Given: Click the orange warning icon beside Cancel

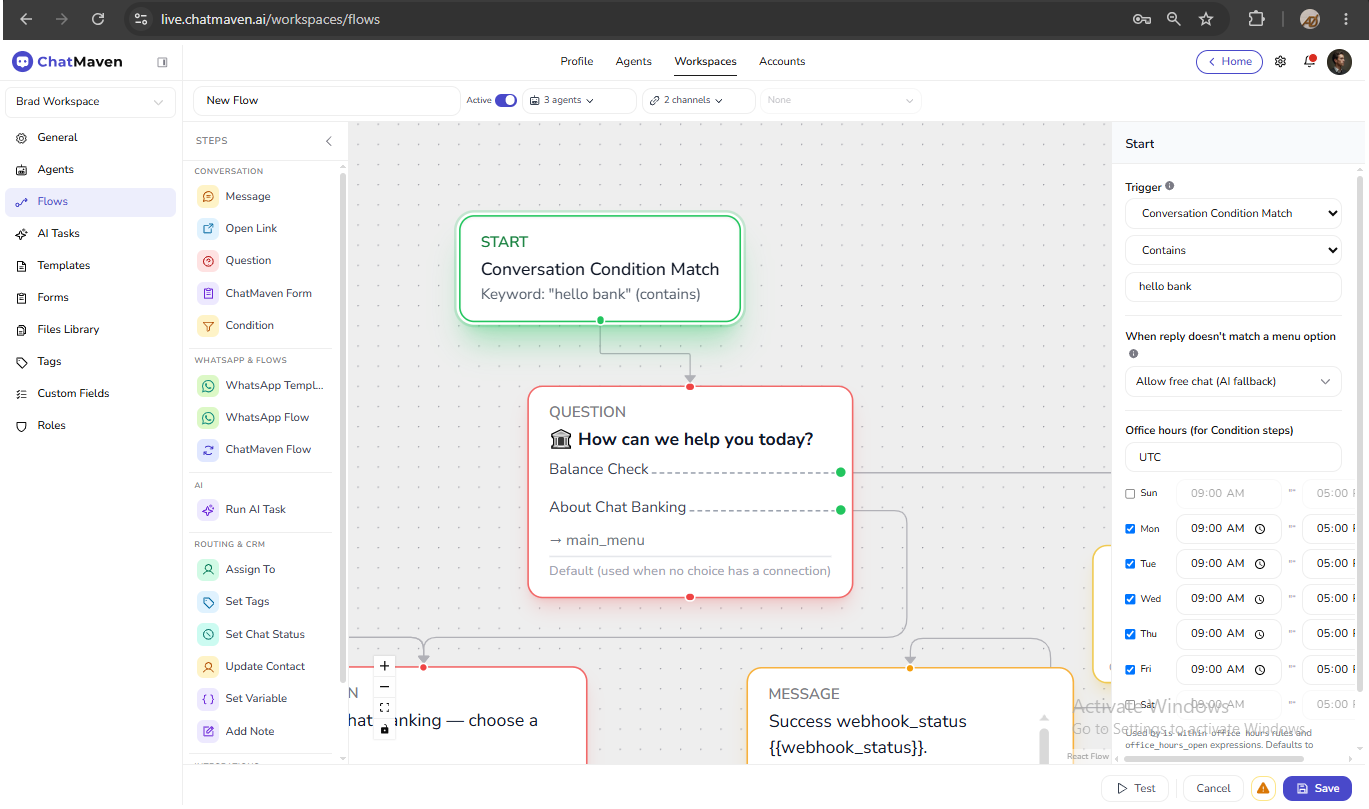Looking at the screenshot, I should click(x=1263, y=788).
